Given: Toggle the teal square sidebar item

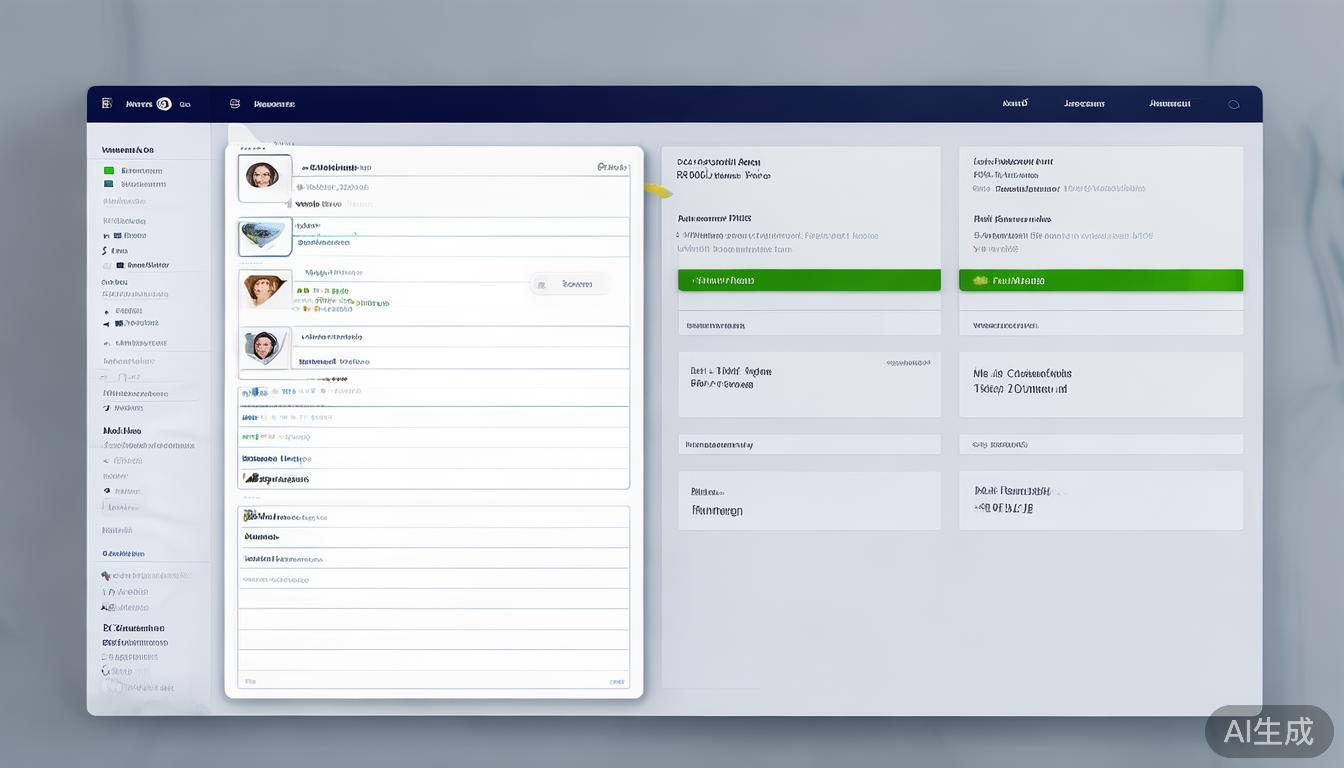Looking at the screenshot, I should point(109,184).
